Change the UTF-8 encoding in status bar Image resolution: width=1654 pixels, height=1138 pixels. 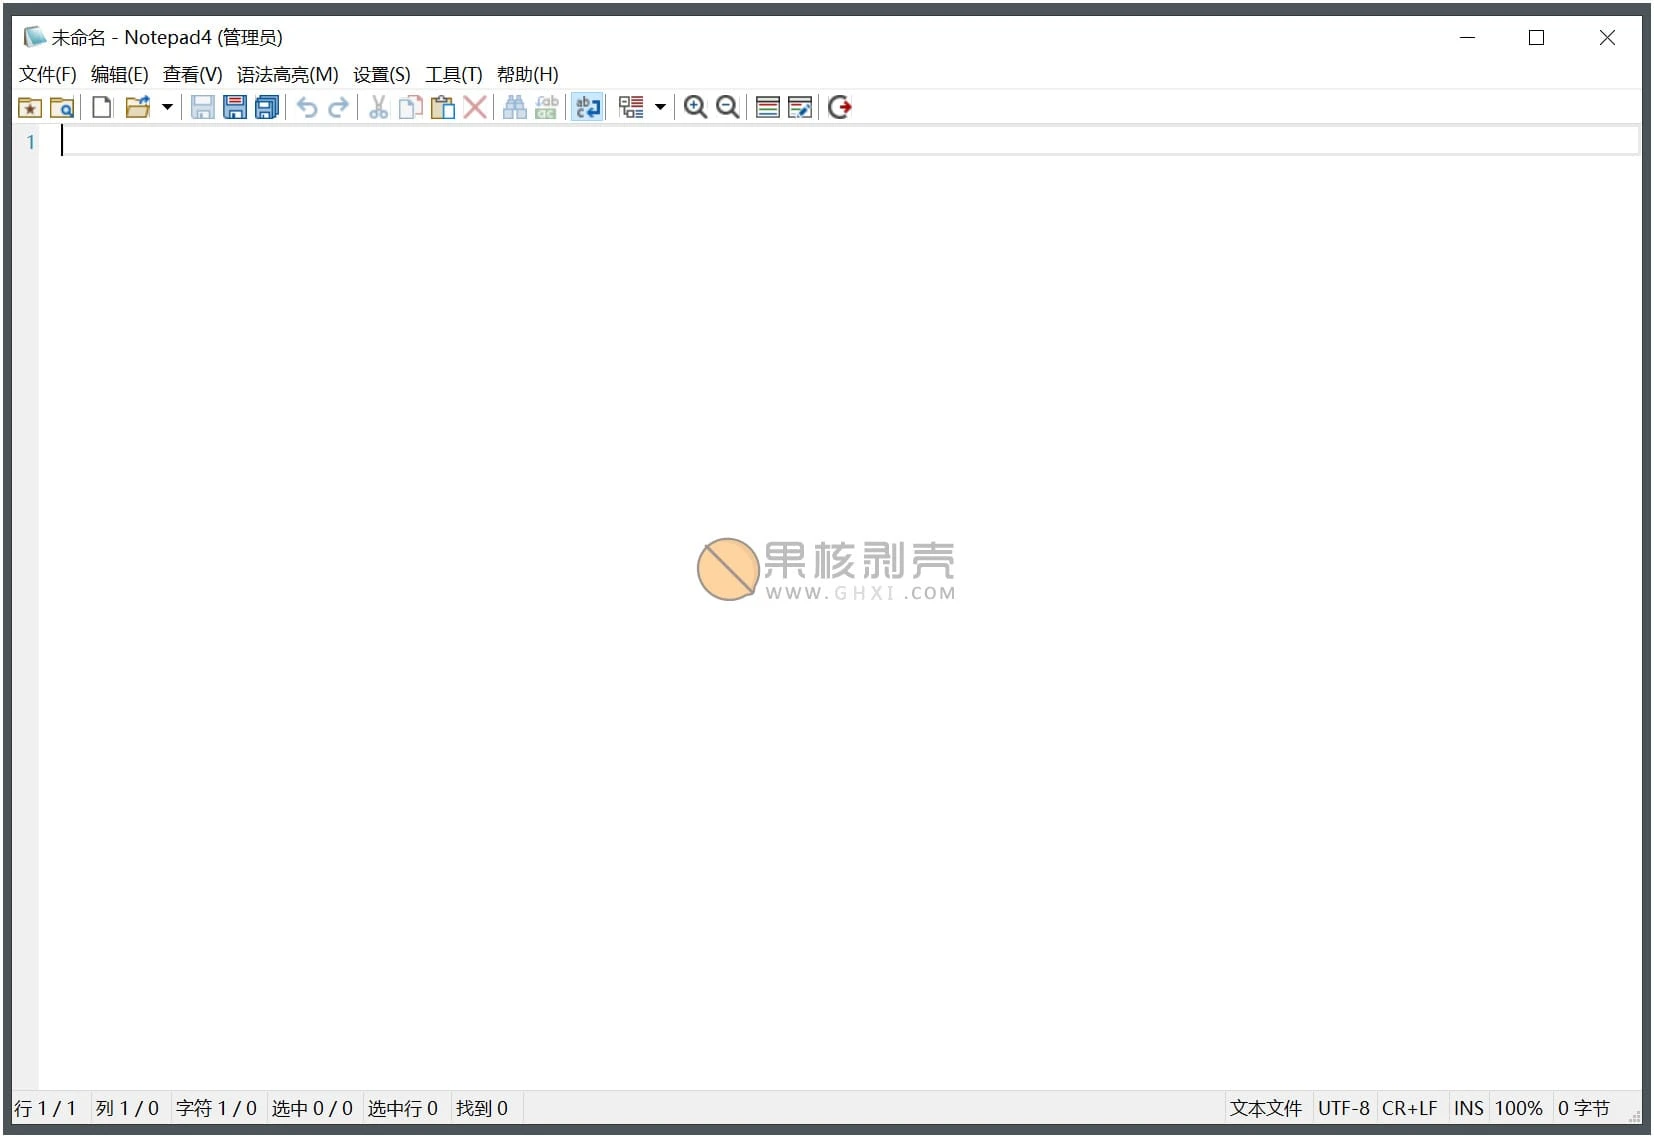[1343, 1108]
